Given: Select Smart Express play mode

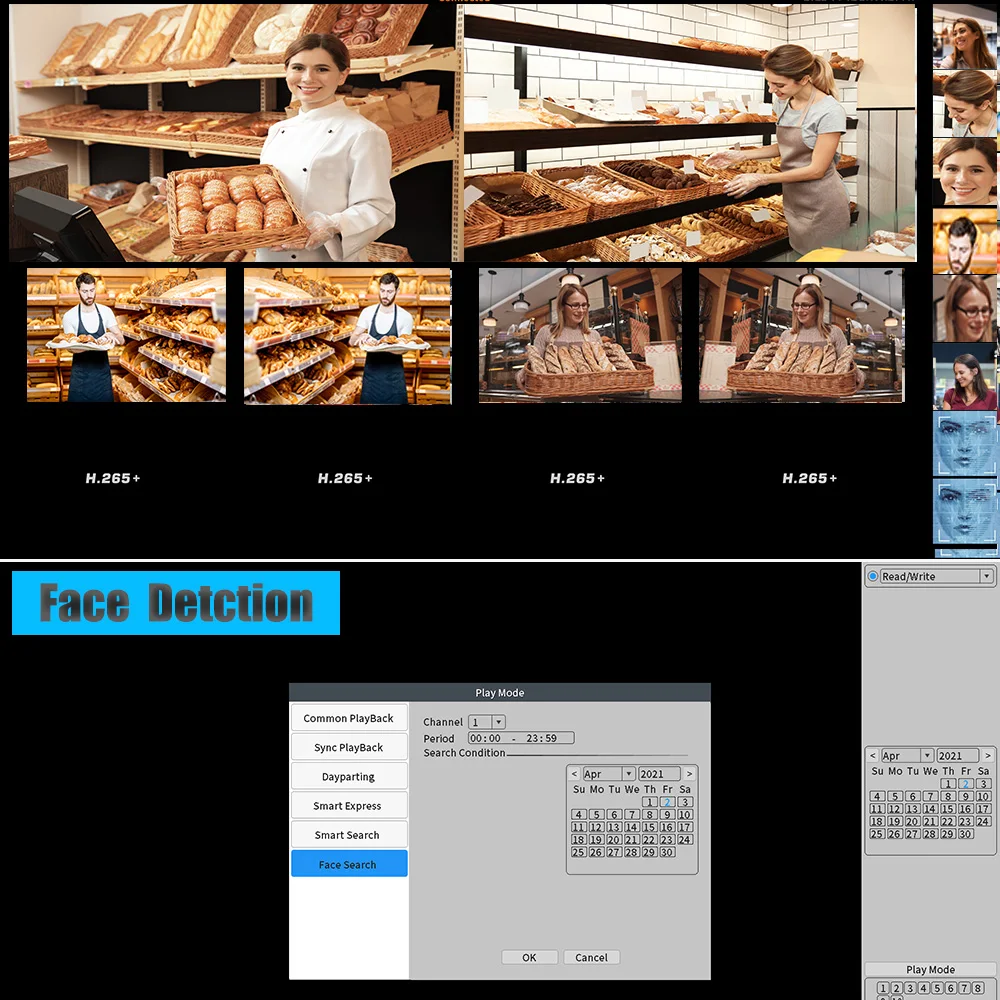Looking at the screenshot, I should coord(349,805).
